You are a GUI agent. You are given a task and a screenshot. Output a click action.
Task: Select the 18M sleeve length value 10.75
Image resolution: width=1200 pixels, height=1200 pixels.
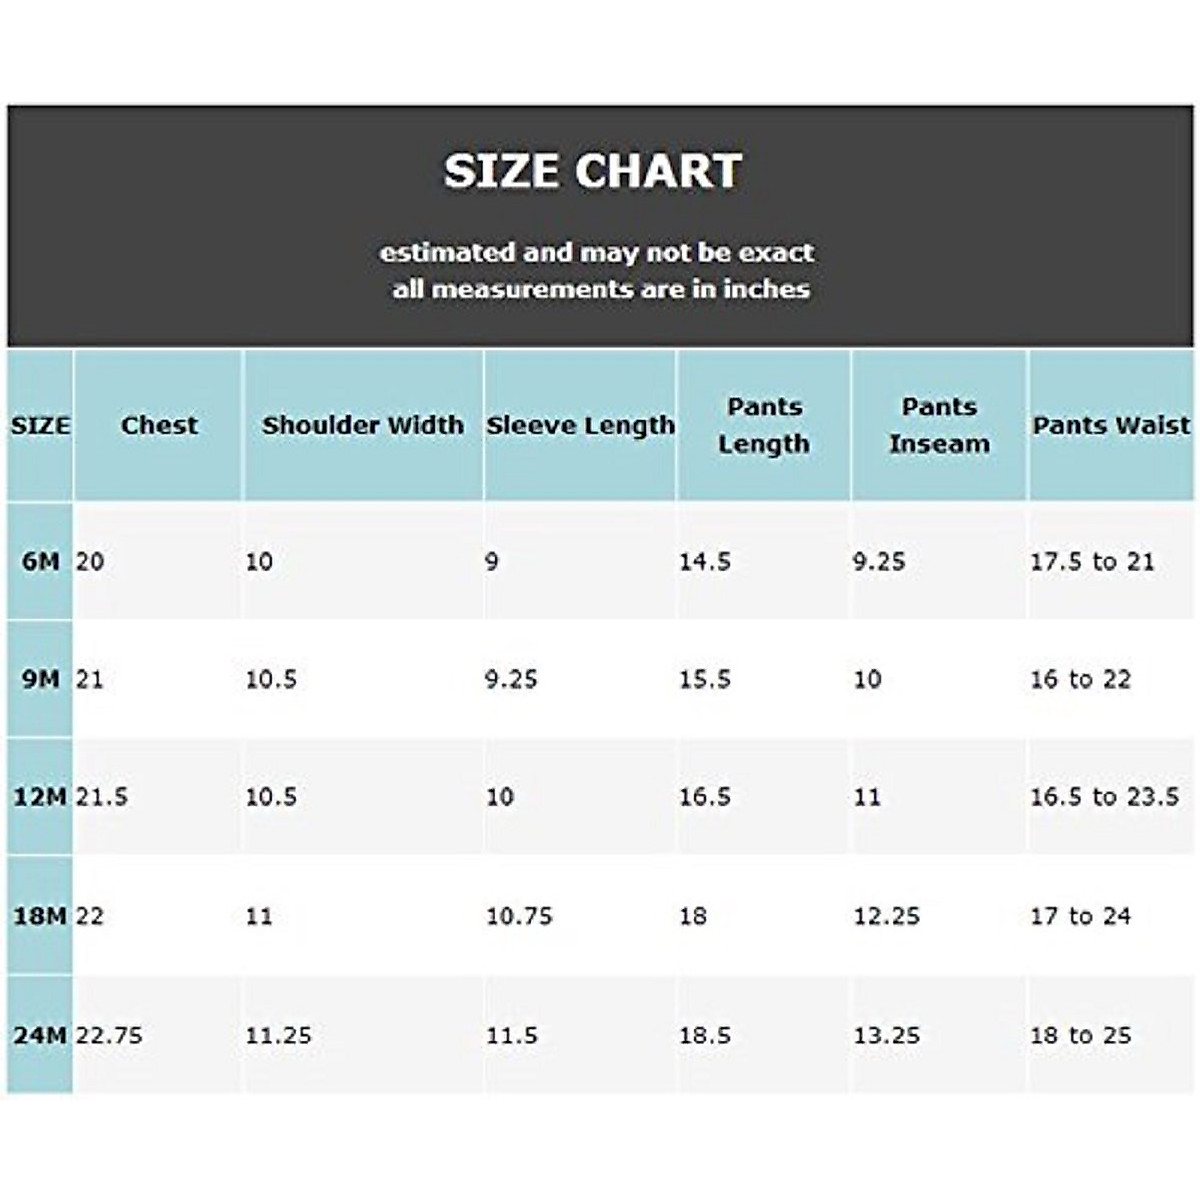519,915
